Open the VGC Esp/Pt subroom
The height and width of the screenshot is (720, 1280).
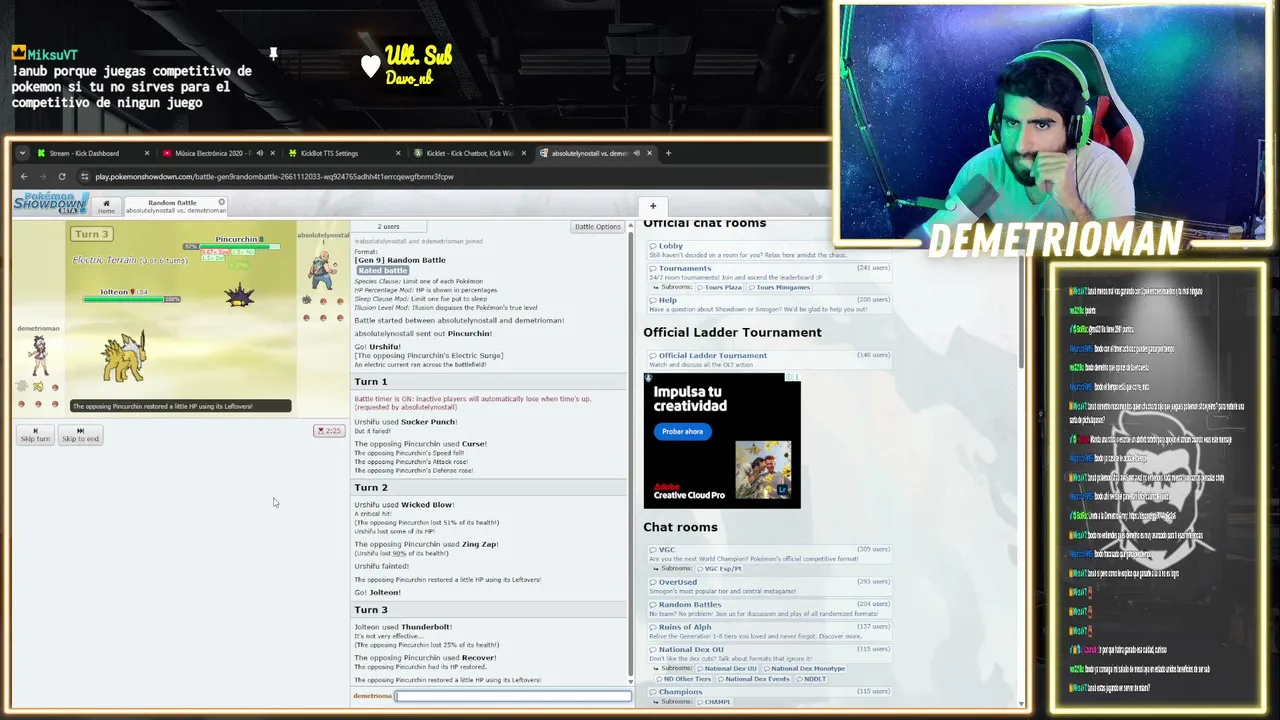tap(719, 569)
